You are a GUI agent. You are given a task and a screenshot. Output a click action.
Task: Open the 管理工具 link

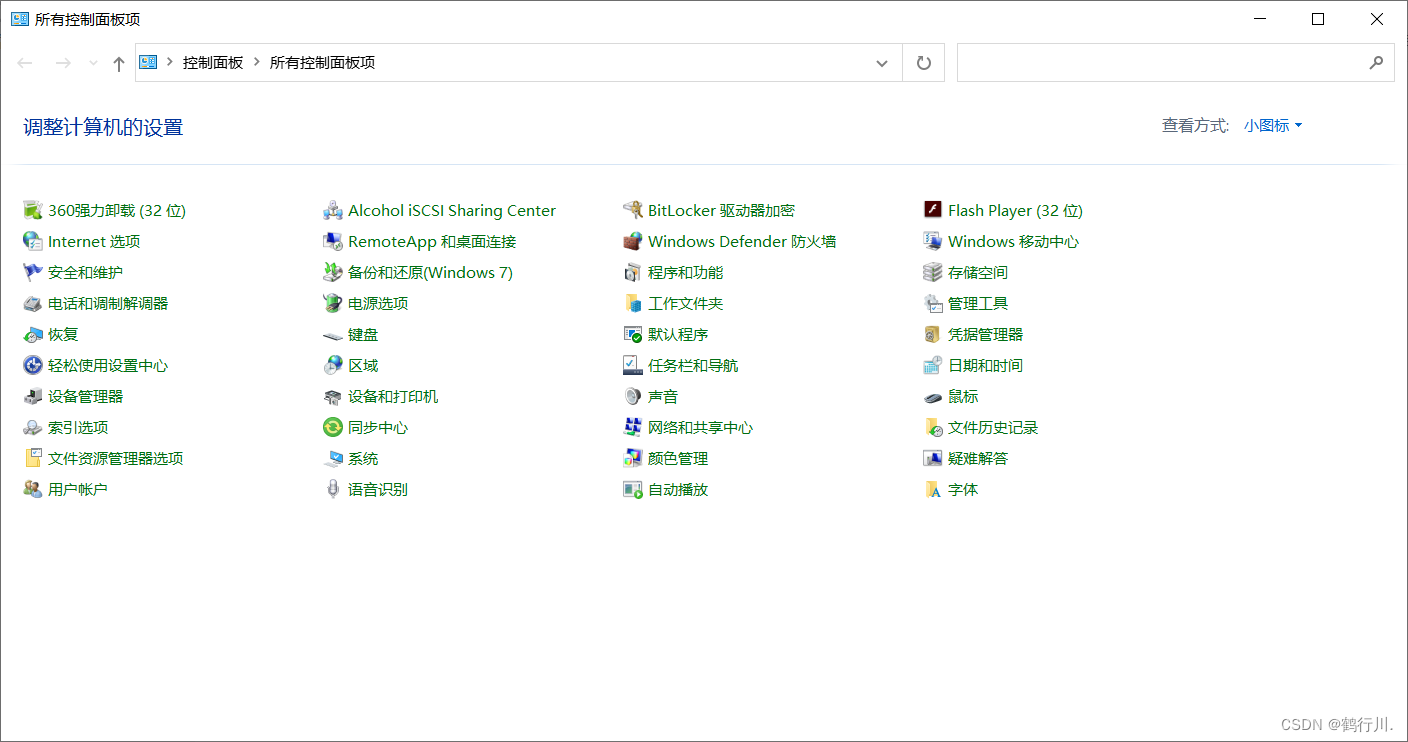[x=978, y=303]
